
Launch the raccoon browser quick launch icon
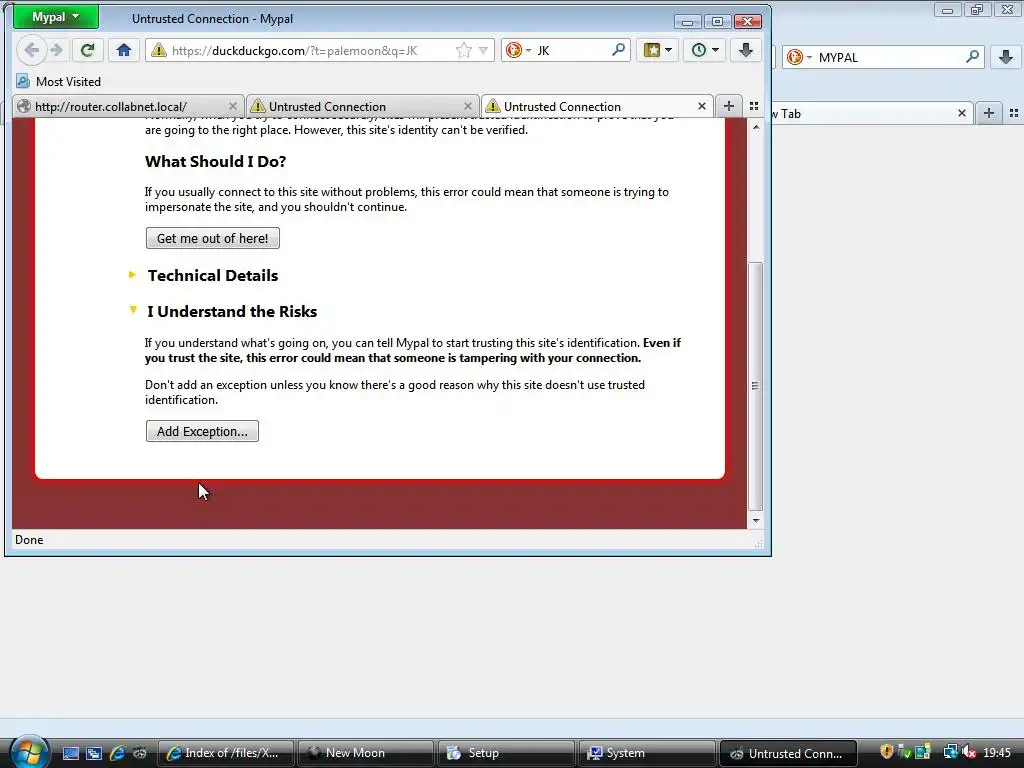140,753
